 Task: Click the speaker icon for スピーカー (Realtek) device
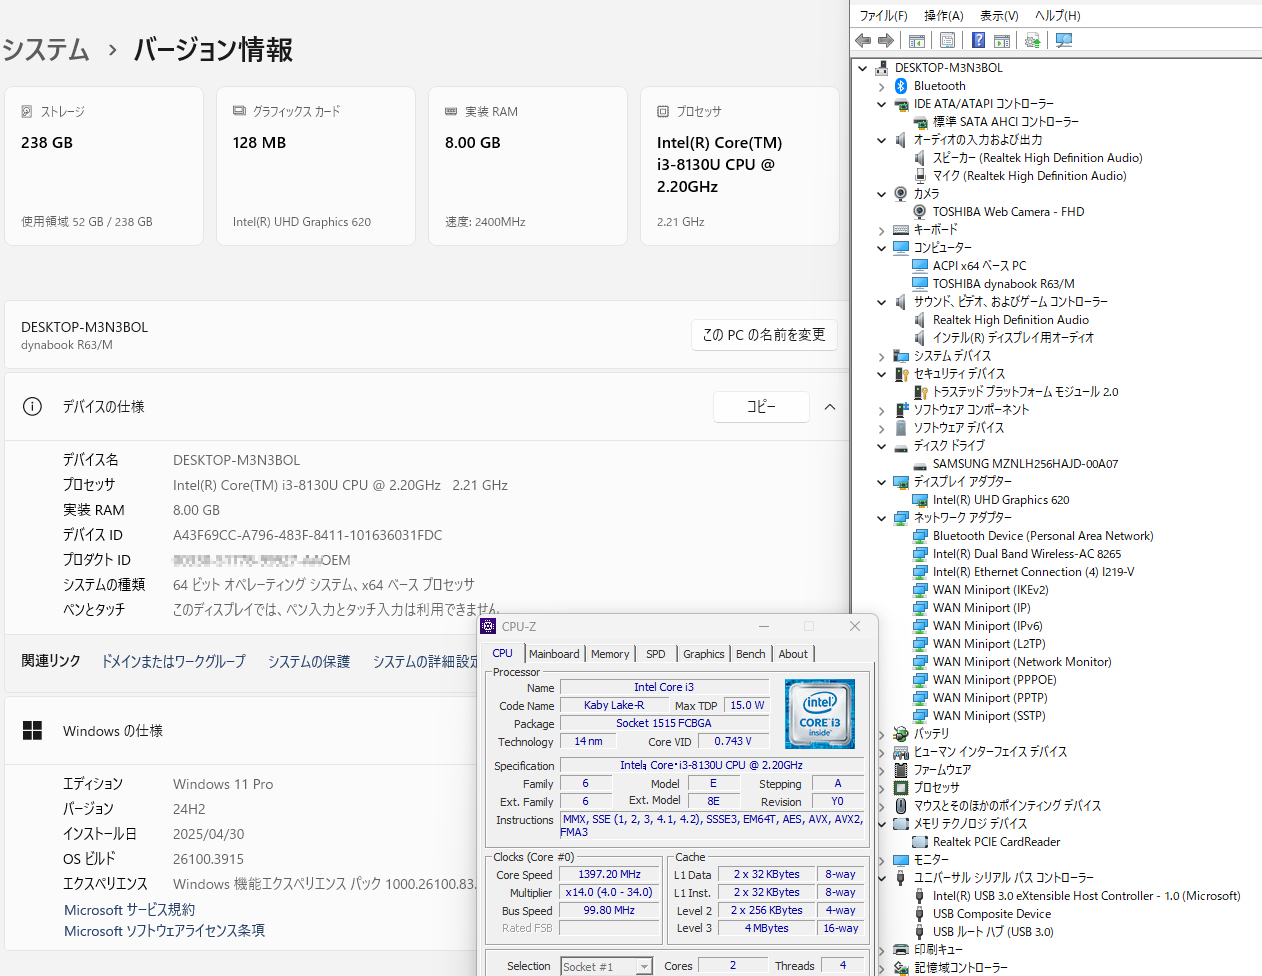click(920, 158)
